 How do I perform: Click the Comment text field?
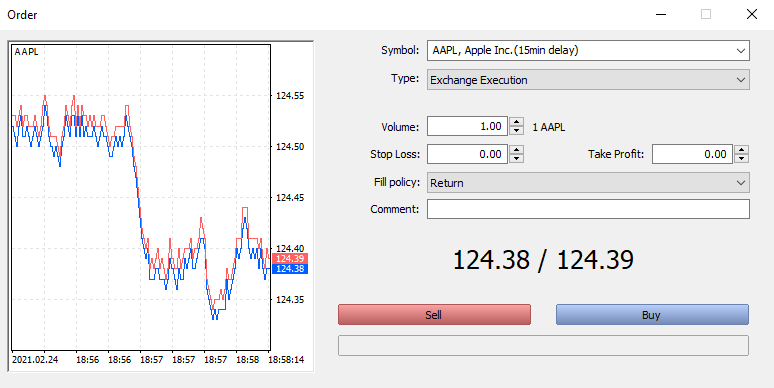pos(588,209)
